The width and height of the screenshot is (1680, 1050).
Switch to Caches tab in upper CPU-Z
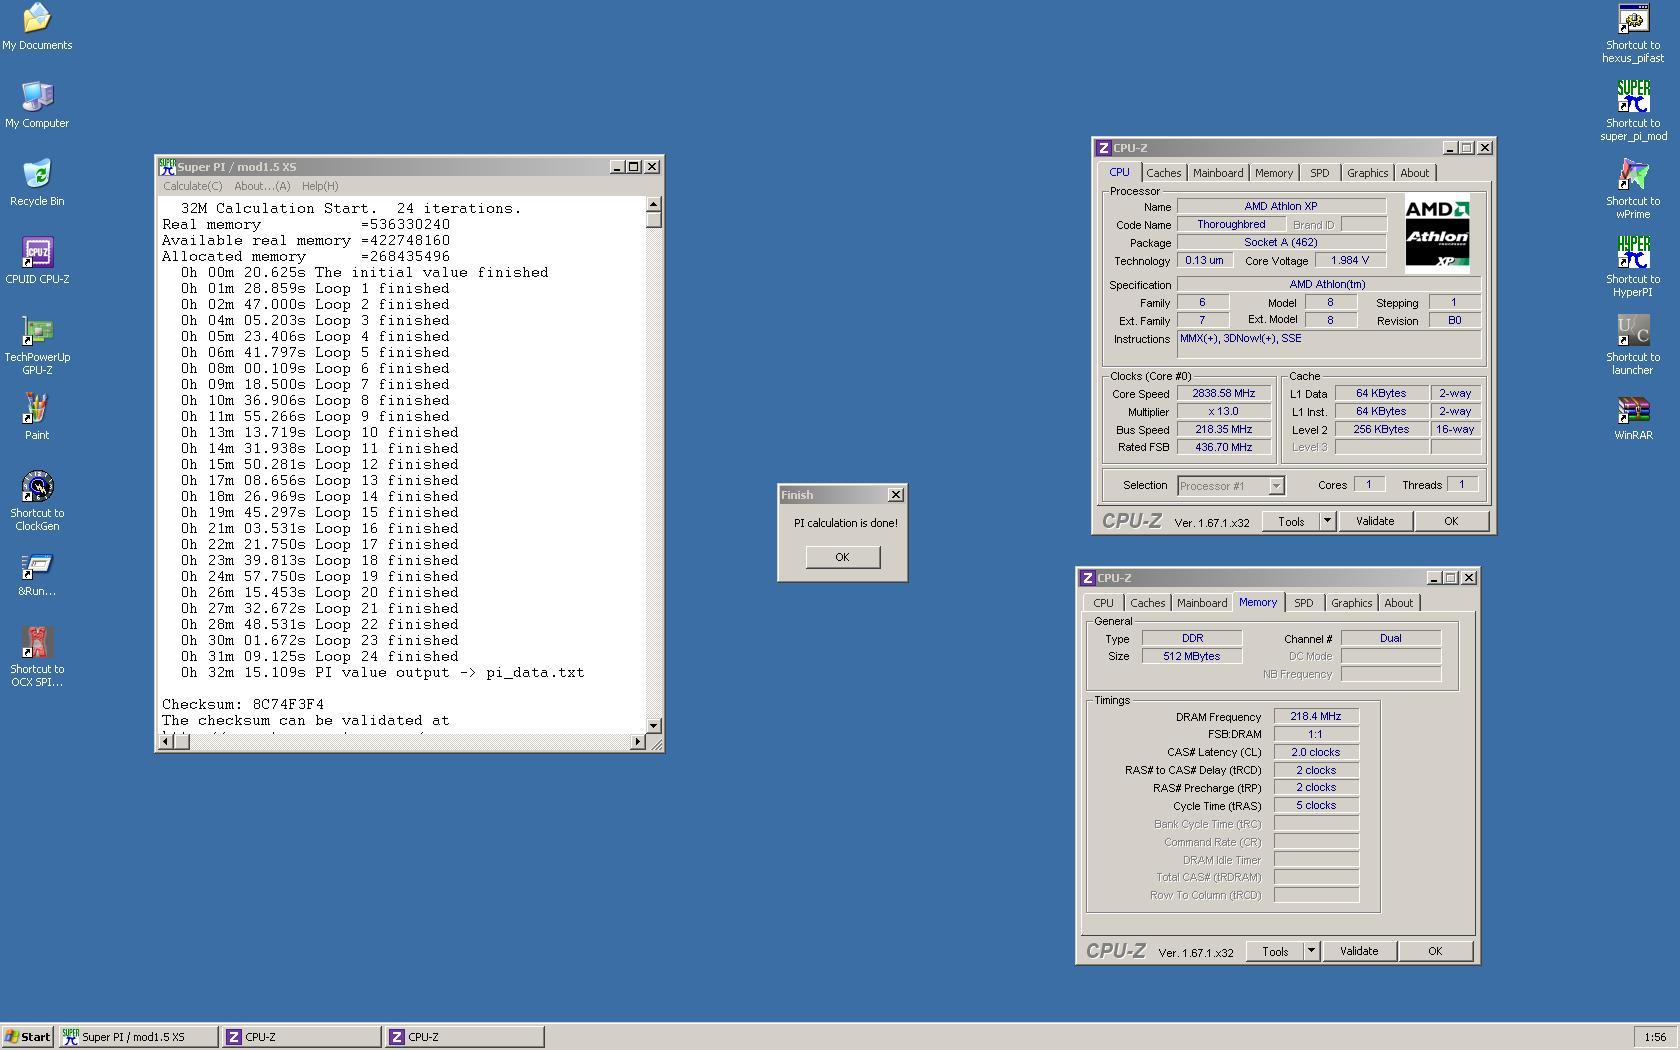point(1163,173)
